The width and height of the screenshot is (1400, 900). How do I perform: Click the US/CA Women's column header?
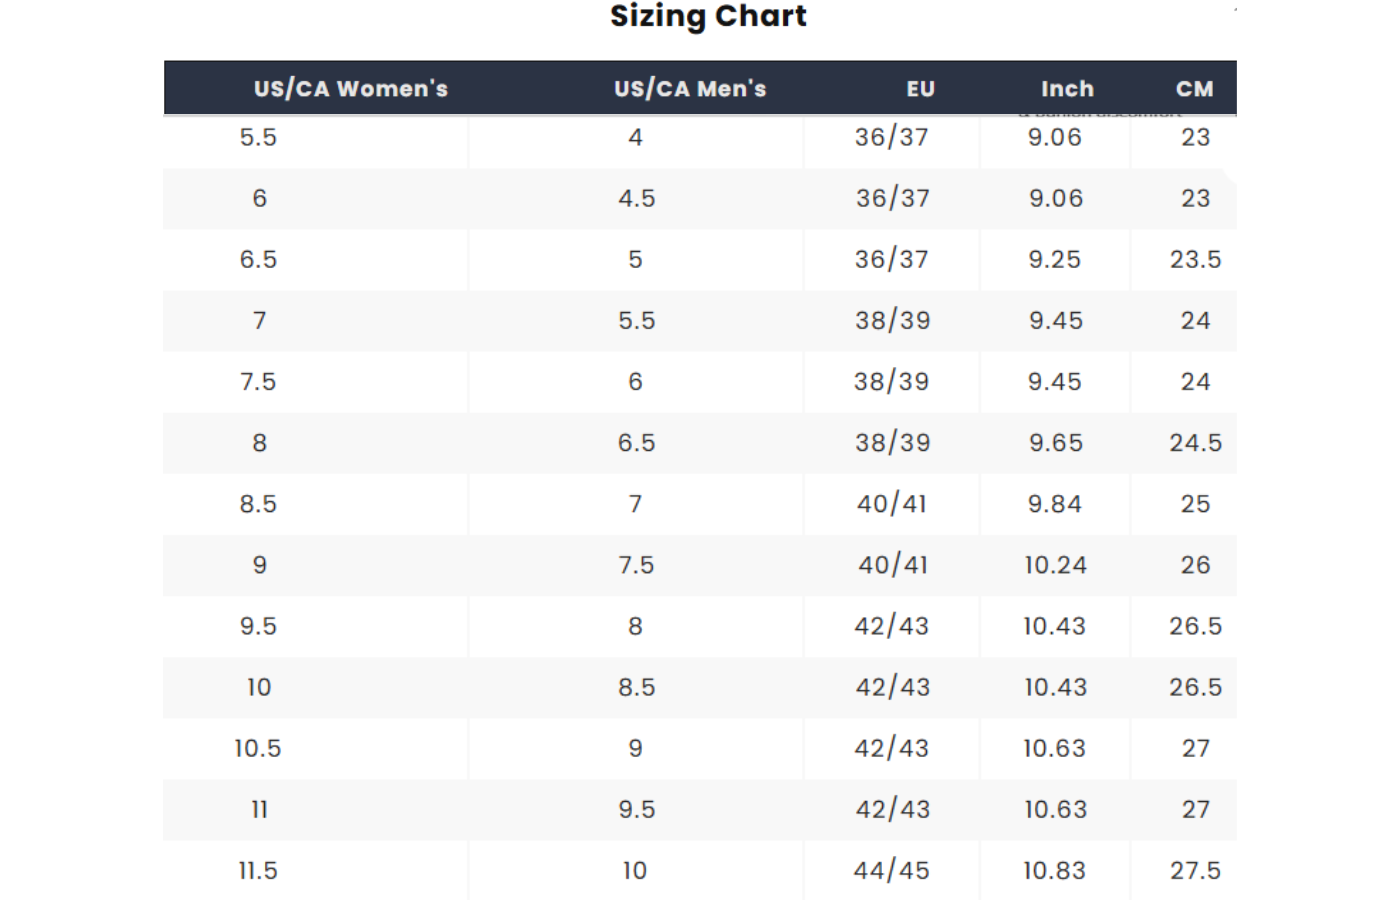350,89
